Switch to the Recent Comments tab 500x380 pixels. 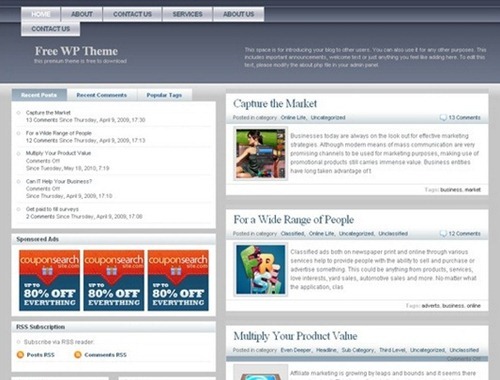pos(102,95)
